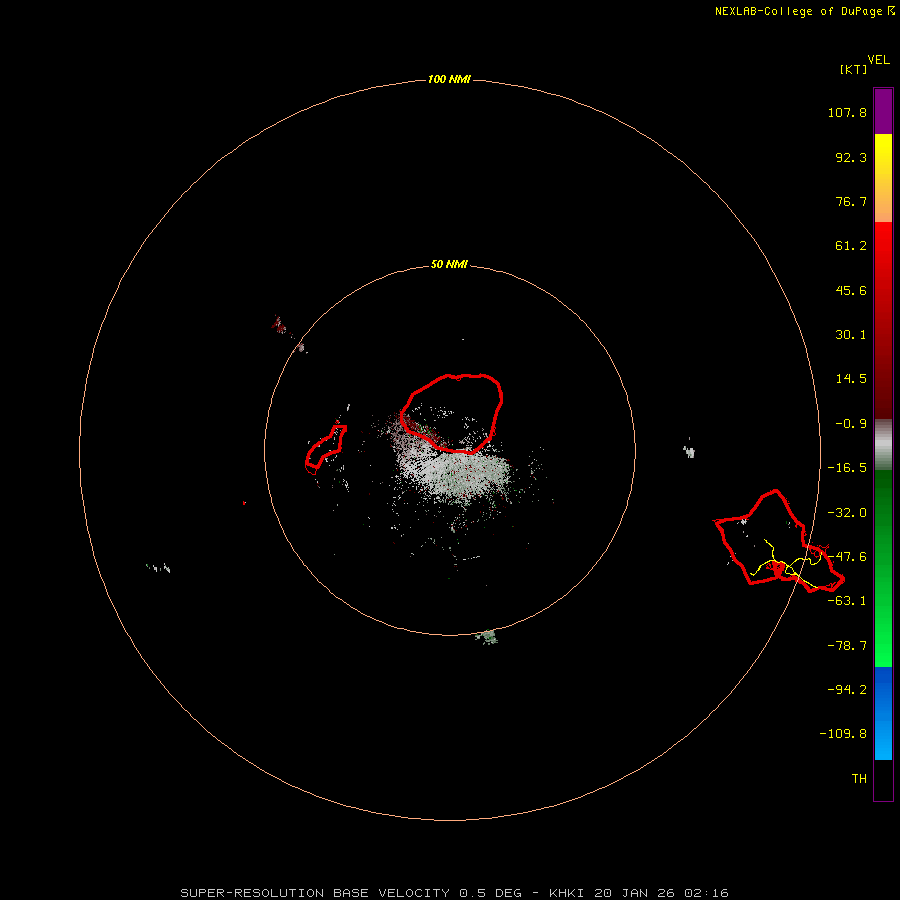Pick the dark red swatch near 14.5

(883, 379)
